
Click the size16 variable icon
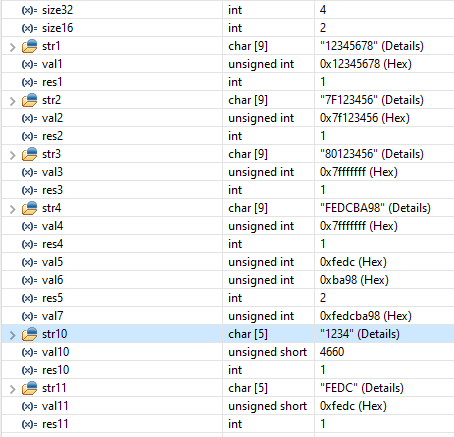click(x=29, y=28)
